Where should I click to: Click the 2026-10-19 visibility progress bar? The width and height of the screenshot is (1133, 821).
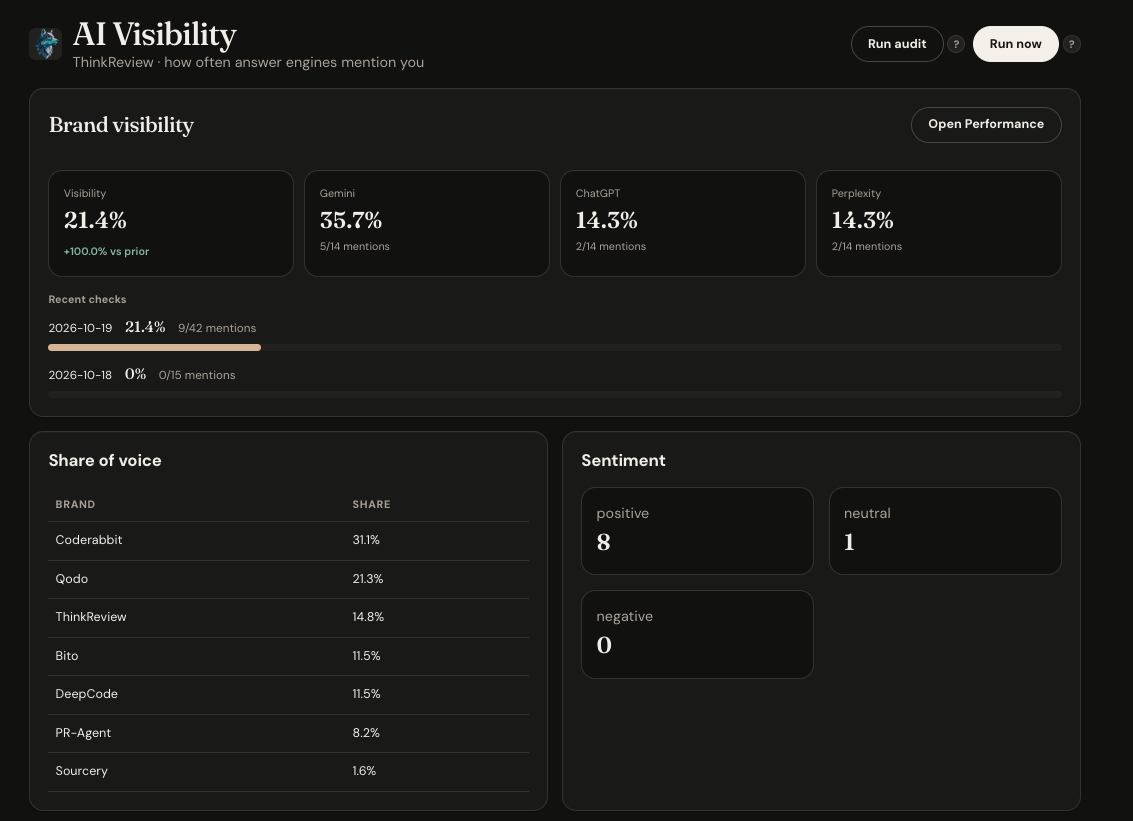[555, 348]
